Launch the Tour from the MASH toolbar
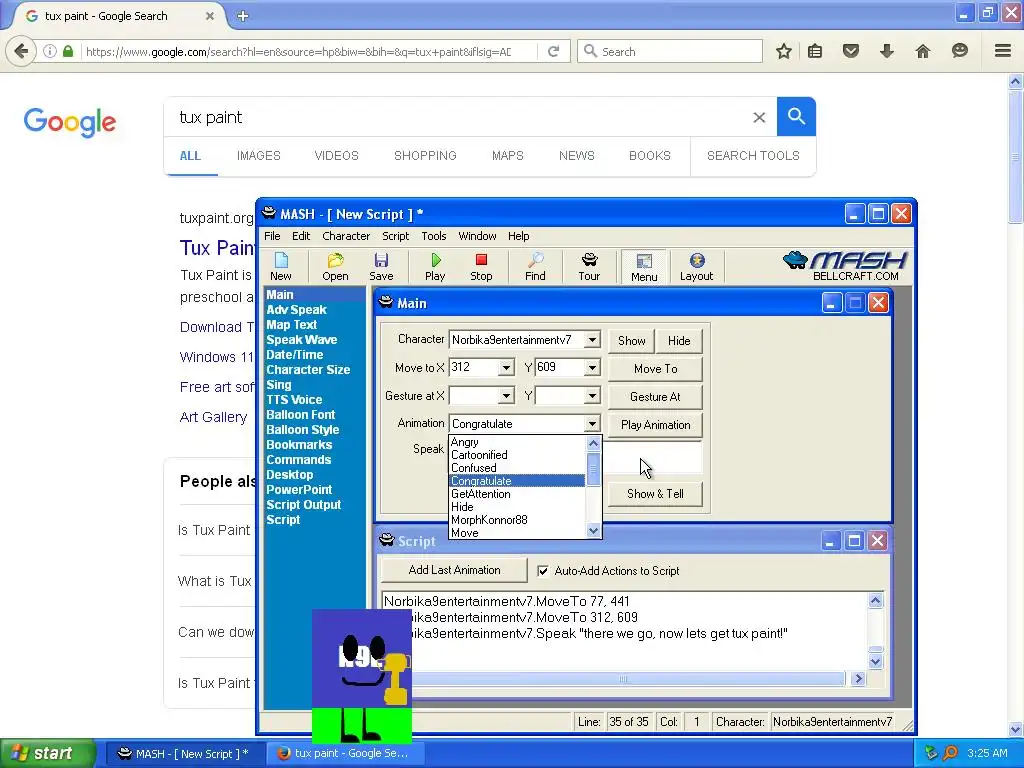Image resolution: width=1024 pixels, height=768 pixels. click(x=589, y=266)
